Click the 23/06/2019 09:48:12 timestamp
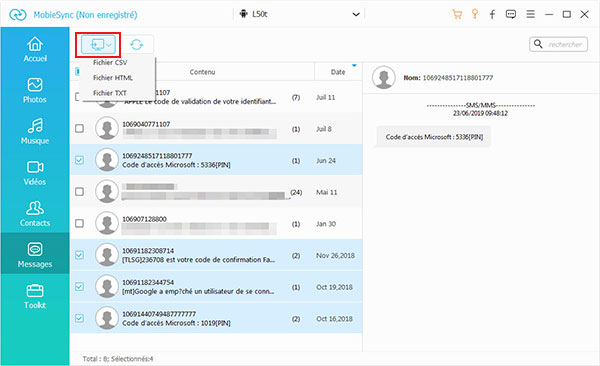Viewport: 600px width, 366px height. coord(480,113)
